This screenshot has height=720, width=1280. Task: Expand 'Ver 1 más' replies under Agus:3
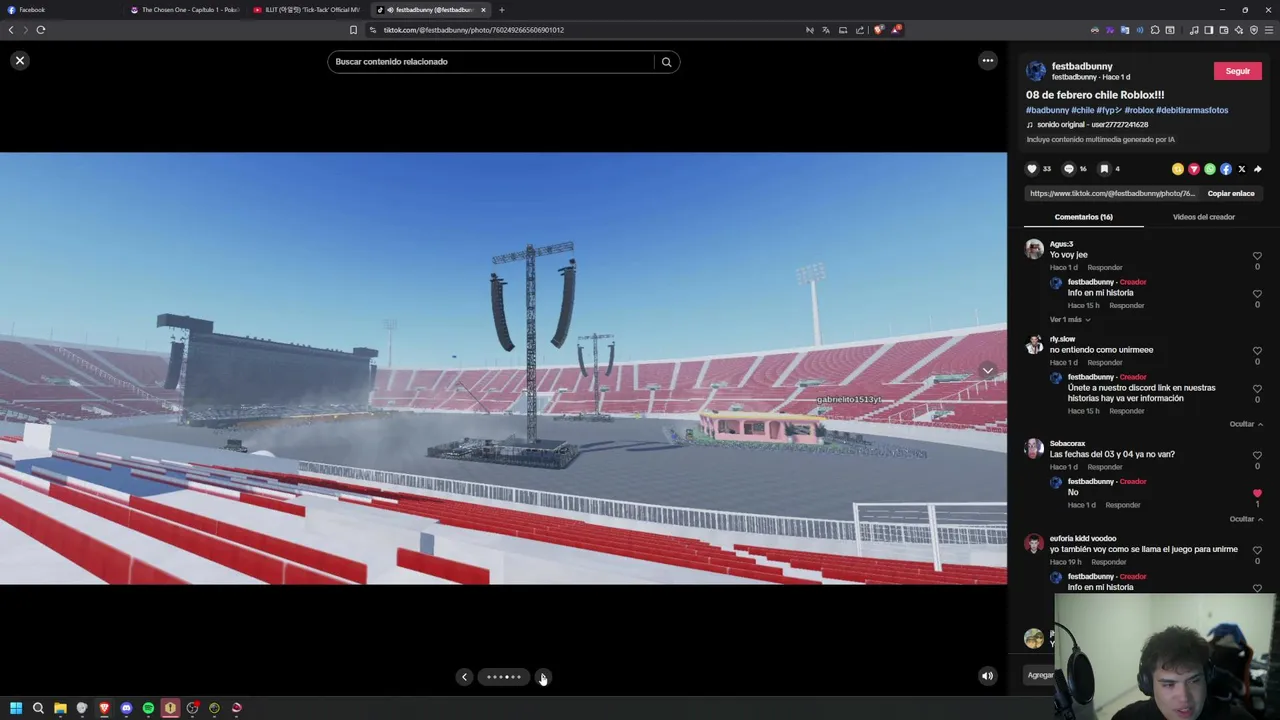pyautogui.click(x=1069, y=320)
